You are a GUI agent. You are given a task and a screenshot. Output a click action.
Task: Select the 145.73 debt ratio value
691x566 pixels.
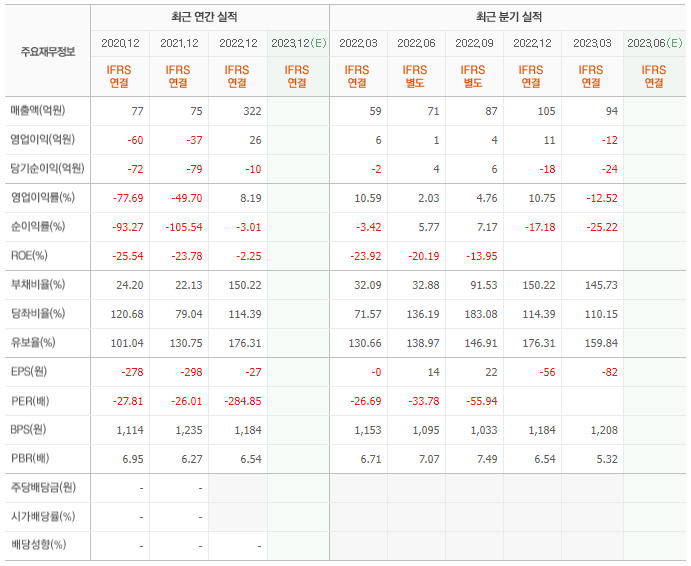601,286
